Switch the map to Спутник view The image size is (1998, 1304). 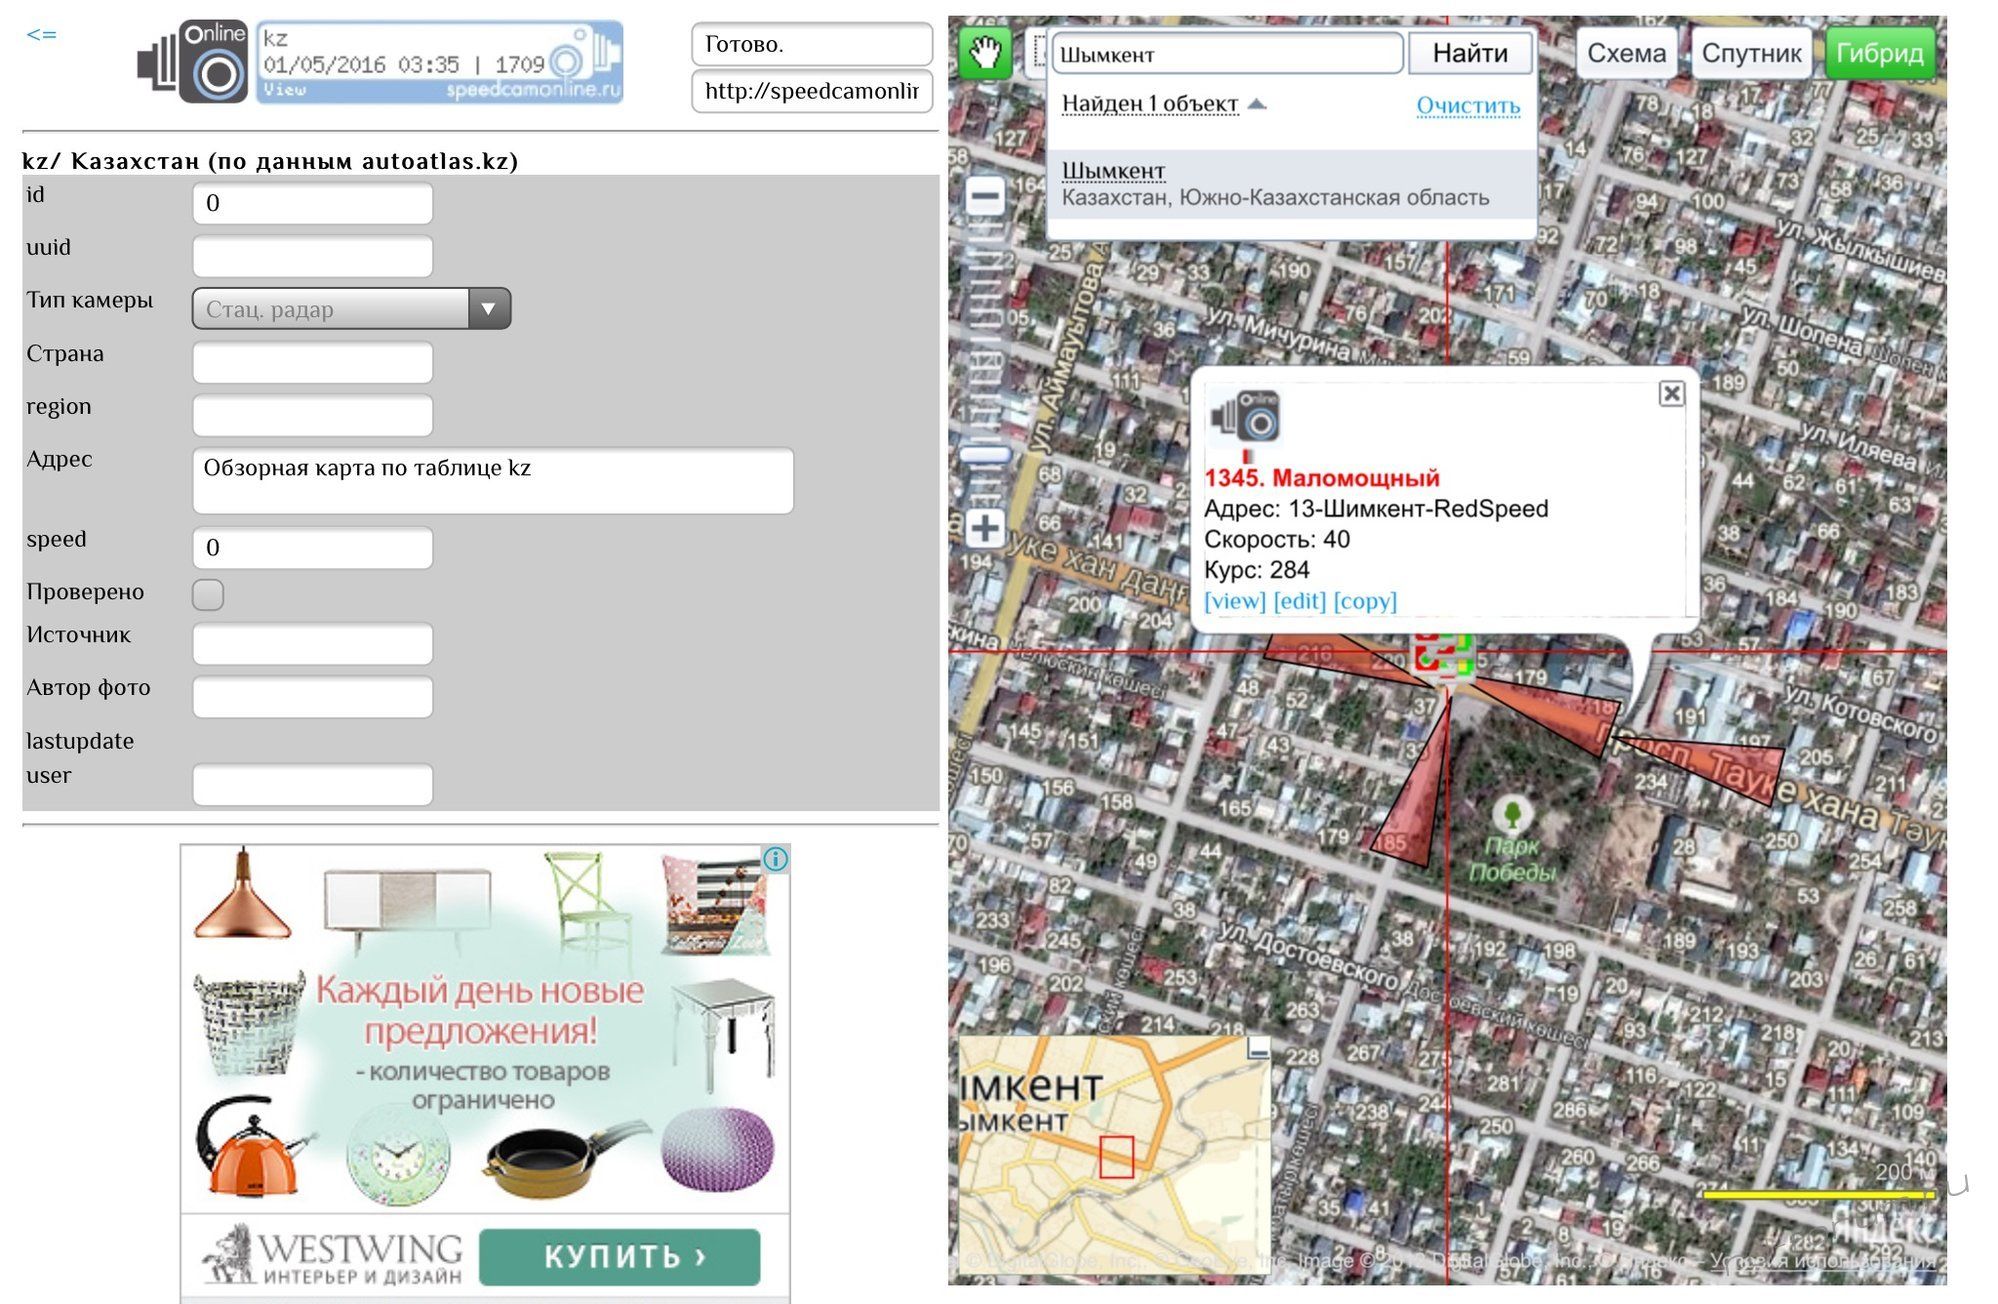pyautogui.click(x=1751, y=53)
